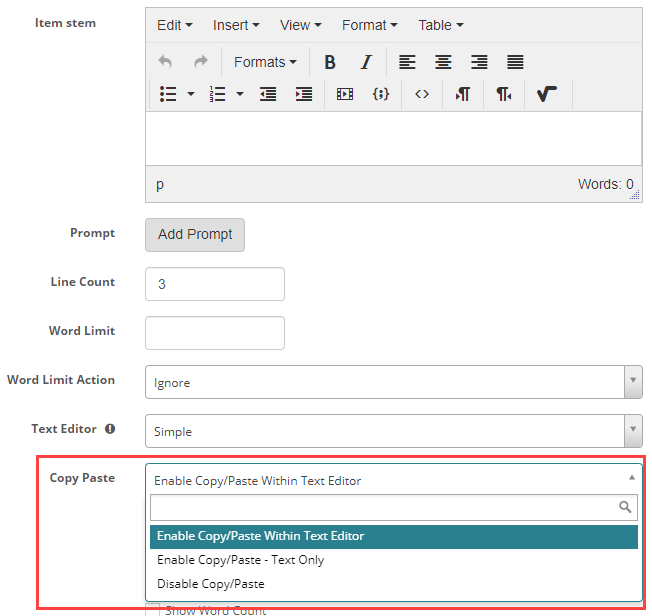
Task: Open the Text Editor dropdown
Action: (393, 431)
